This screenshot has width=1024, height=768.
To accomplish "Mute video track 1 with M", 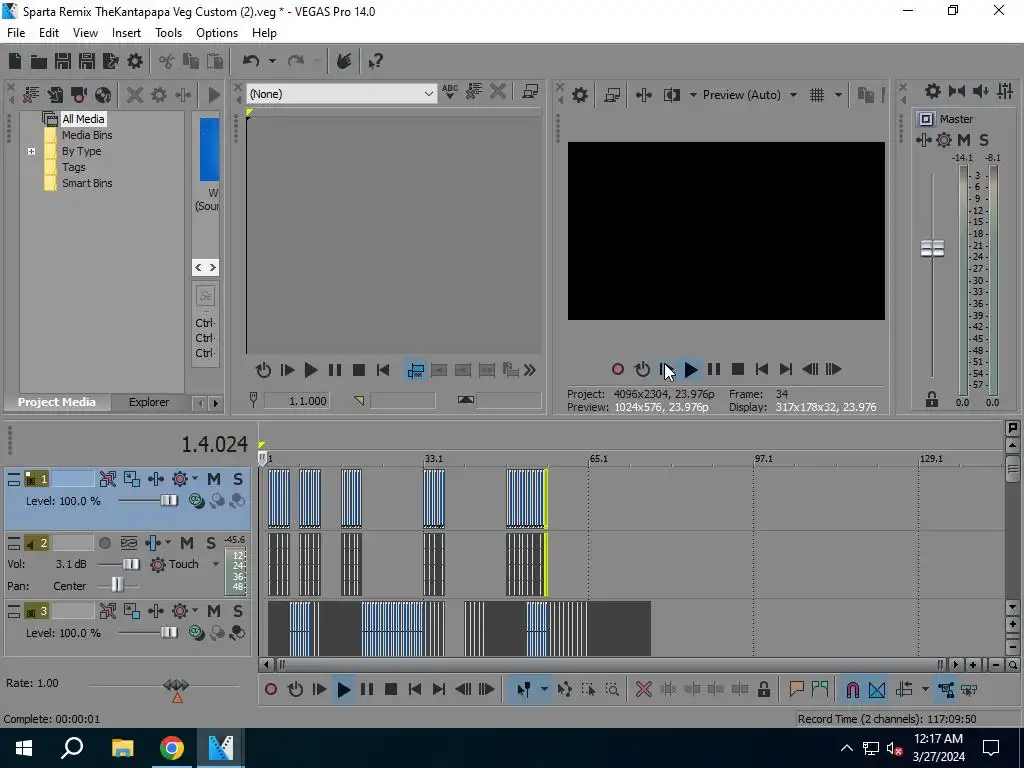I will tap(214, 479).
